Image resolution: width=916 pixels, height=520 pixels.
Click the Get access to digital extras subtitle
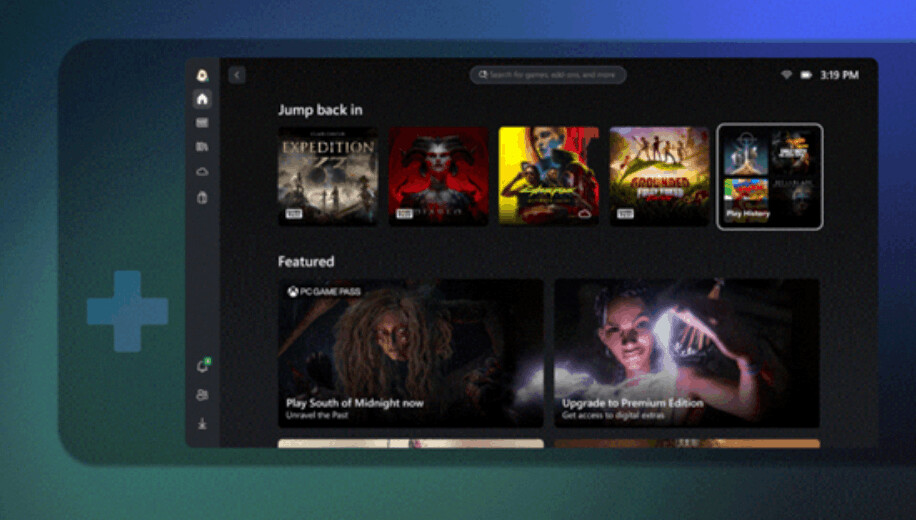[x=613, y=415]
